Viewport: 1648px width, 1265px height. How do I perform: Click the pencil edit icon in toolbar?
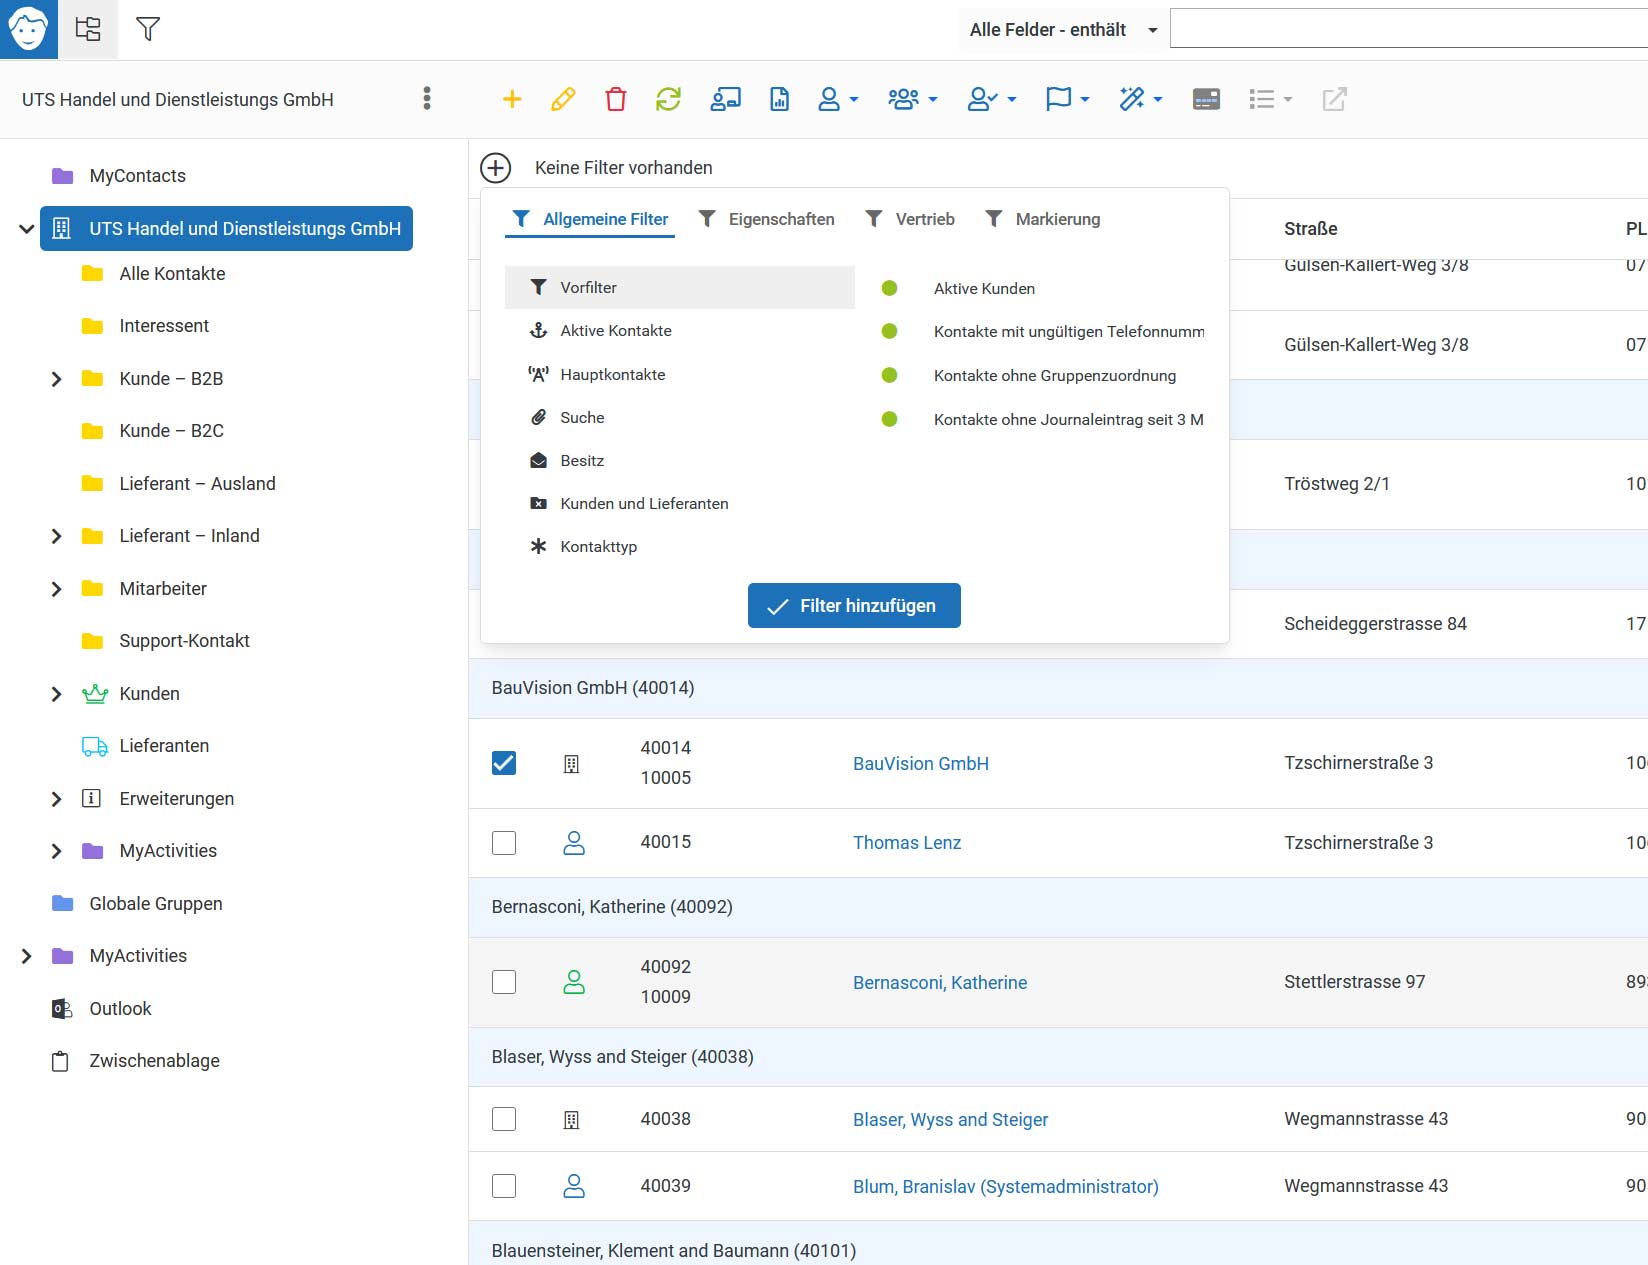563,99
